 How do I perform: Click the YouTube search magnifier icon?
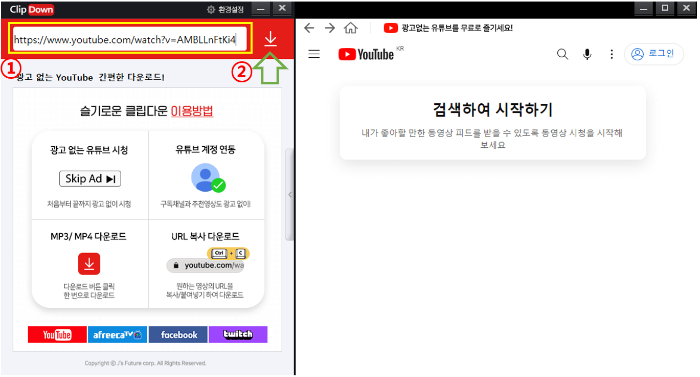[x=562, y=54]
